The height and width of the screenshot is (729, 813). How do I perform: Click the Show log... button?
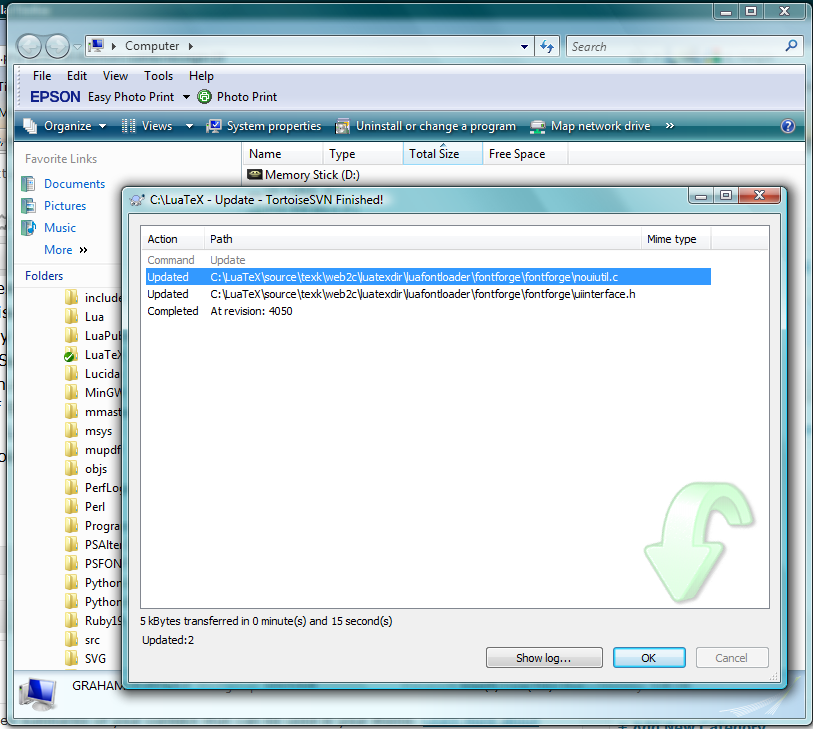[544, 658]
